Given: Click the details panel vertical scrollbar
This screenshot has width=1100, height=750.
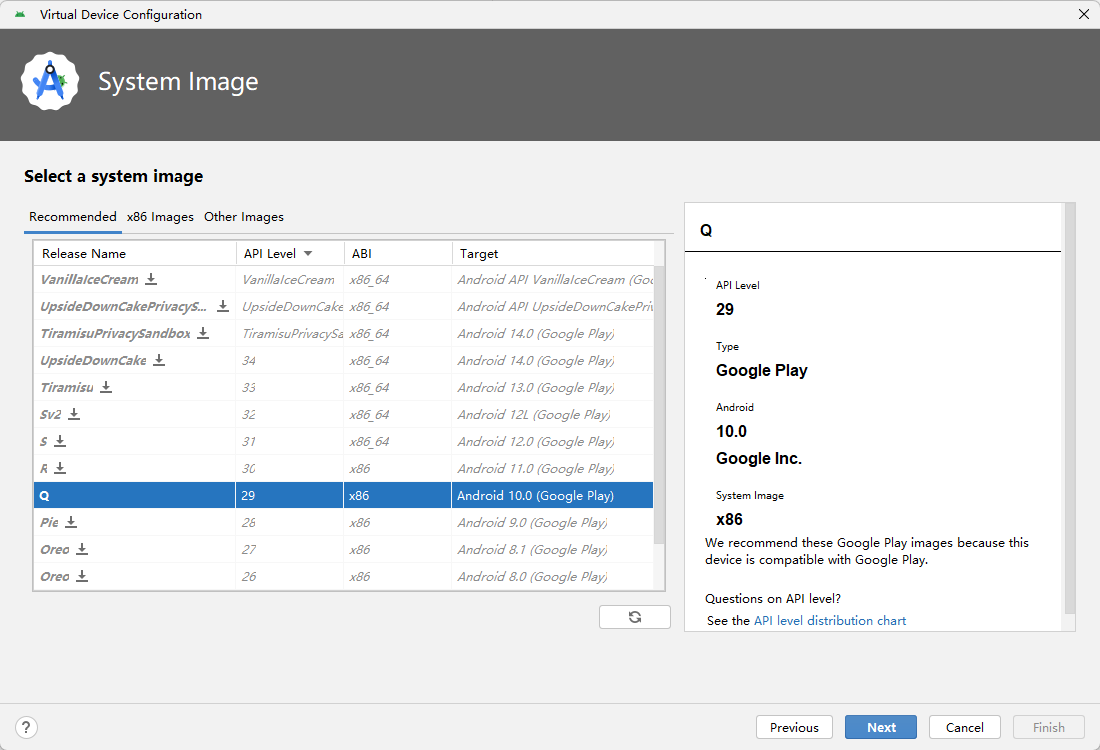Looking at the screenshot, I should (1070, 408).
